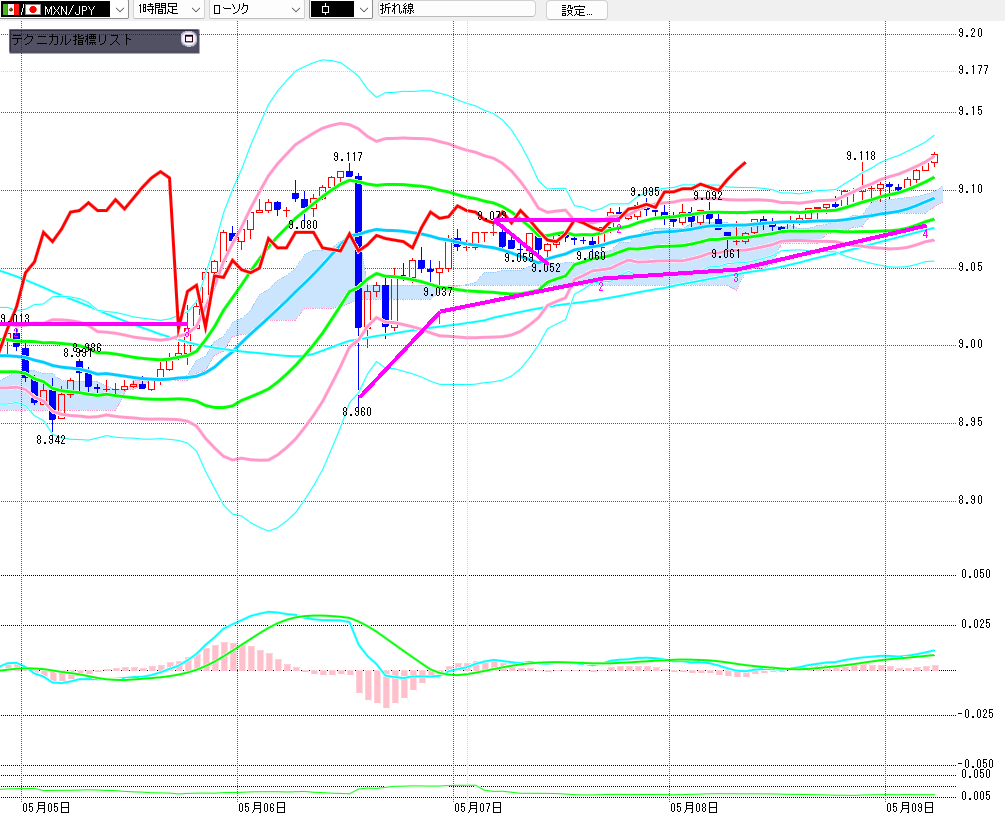This screenshot has height=818, width=1005.
Task: Click the 05月07日 date label
Action: 478,808
